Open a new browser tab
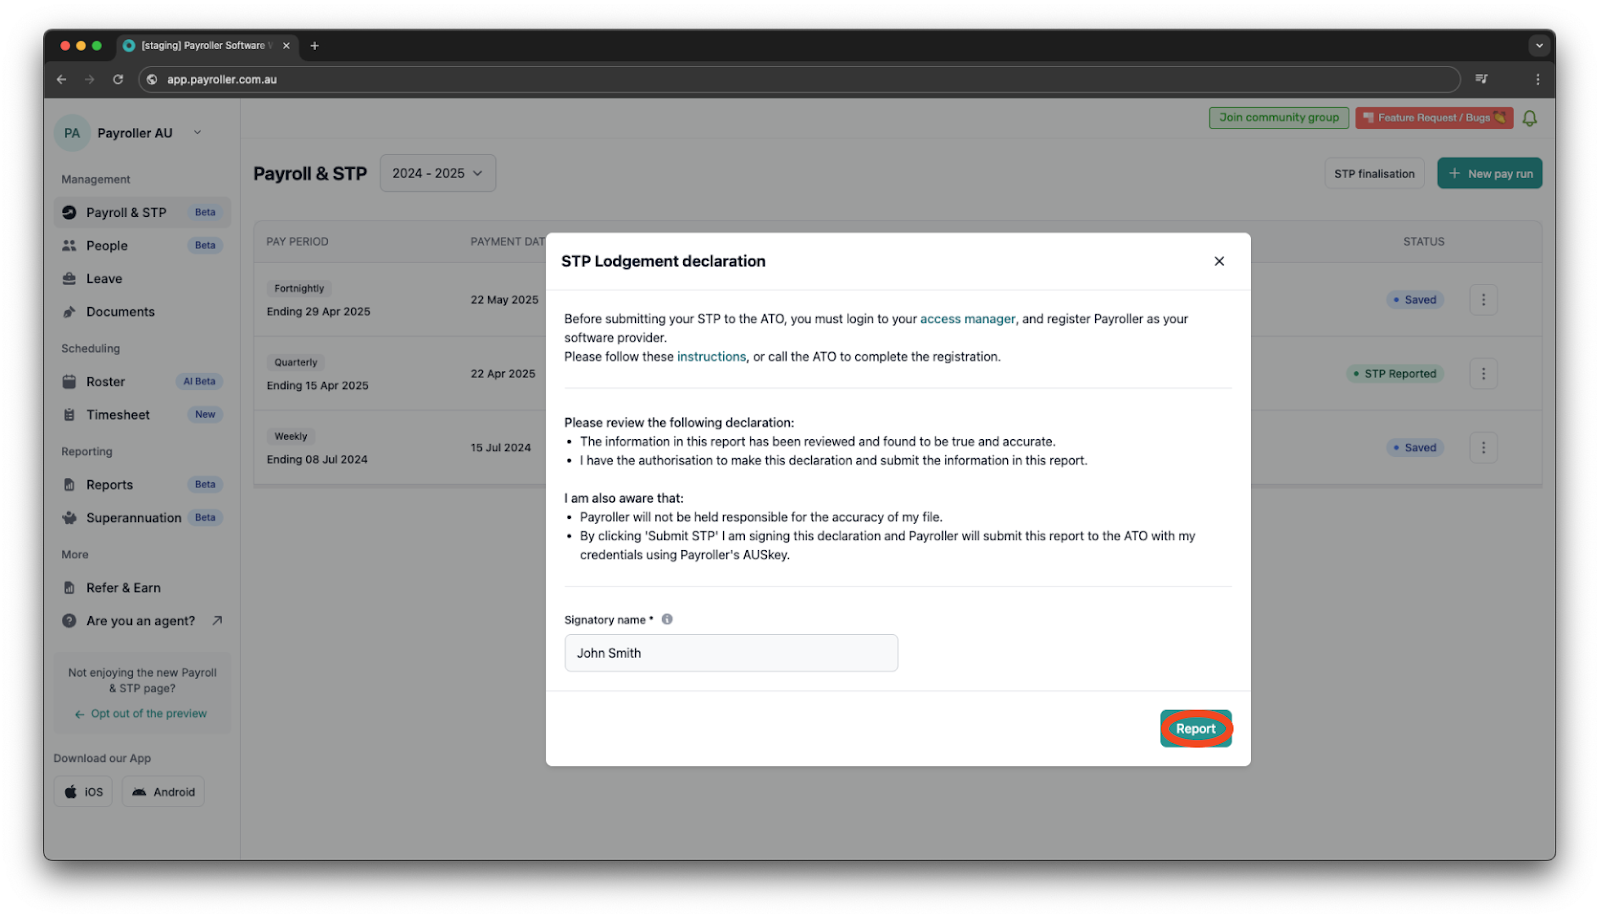 click(314, 46)
